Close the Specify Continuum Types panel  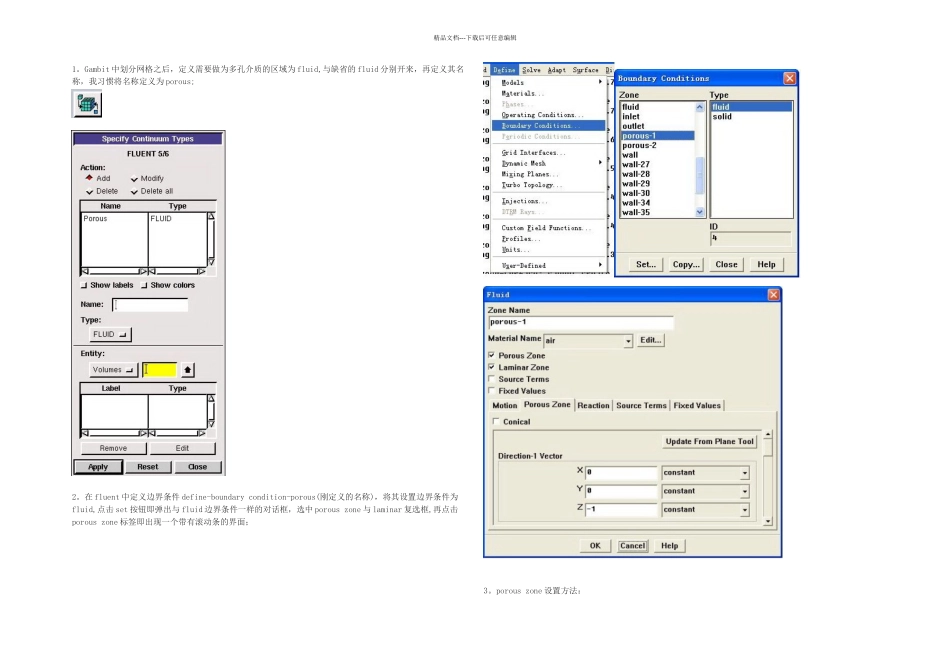(198, 467)
